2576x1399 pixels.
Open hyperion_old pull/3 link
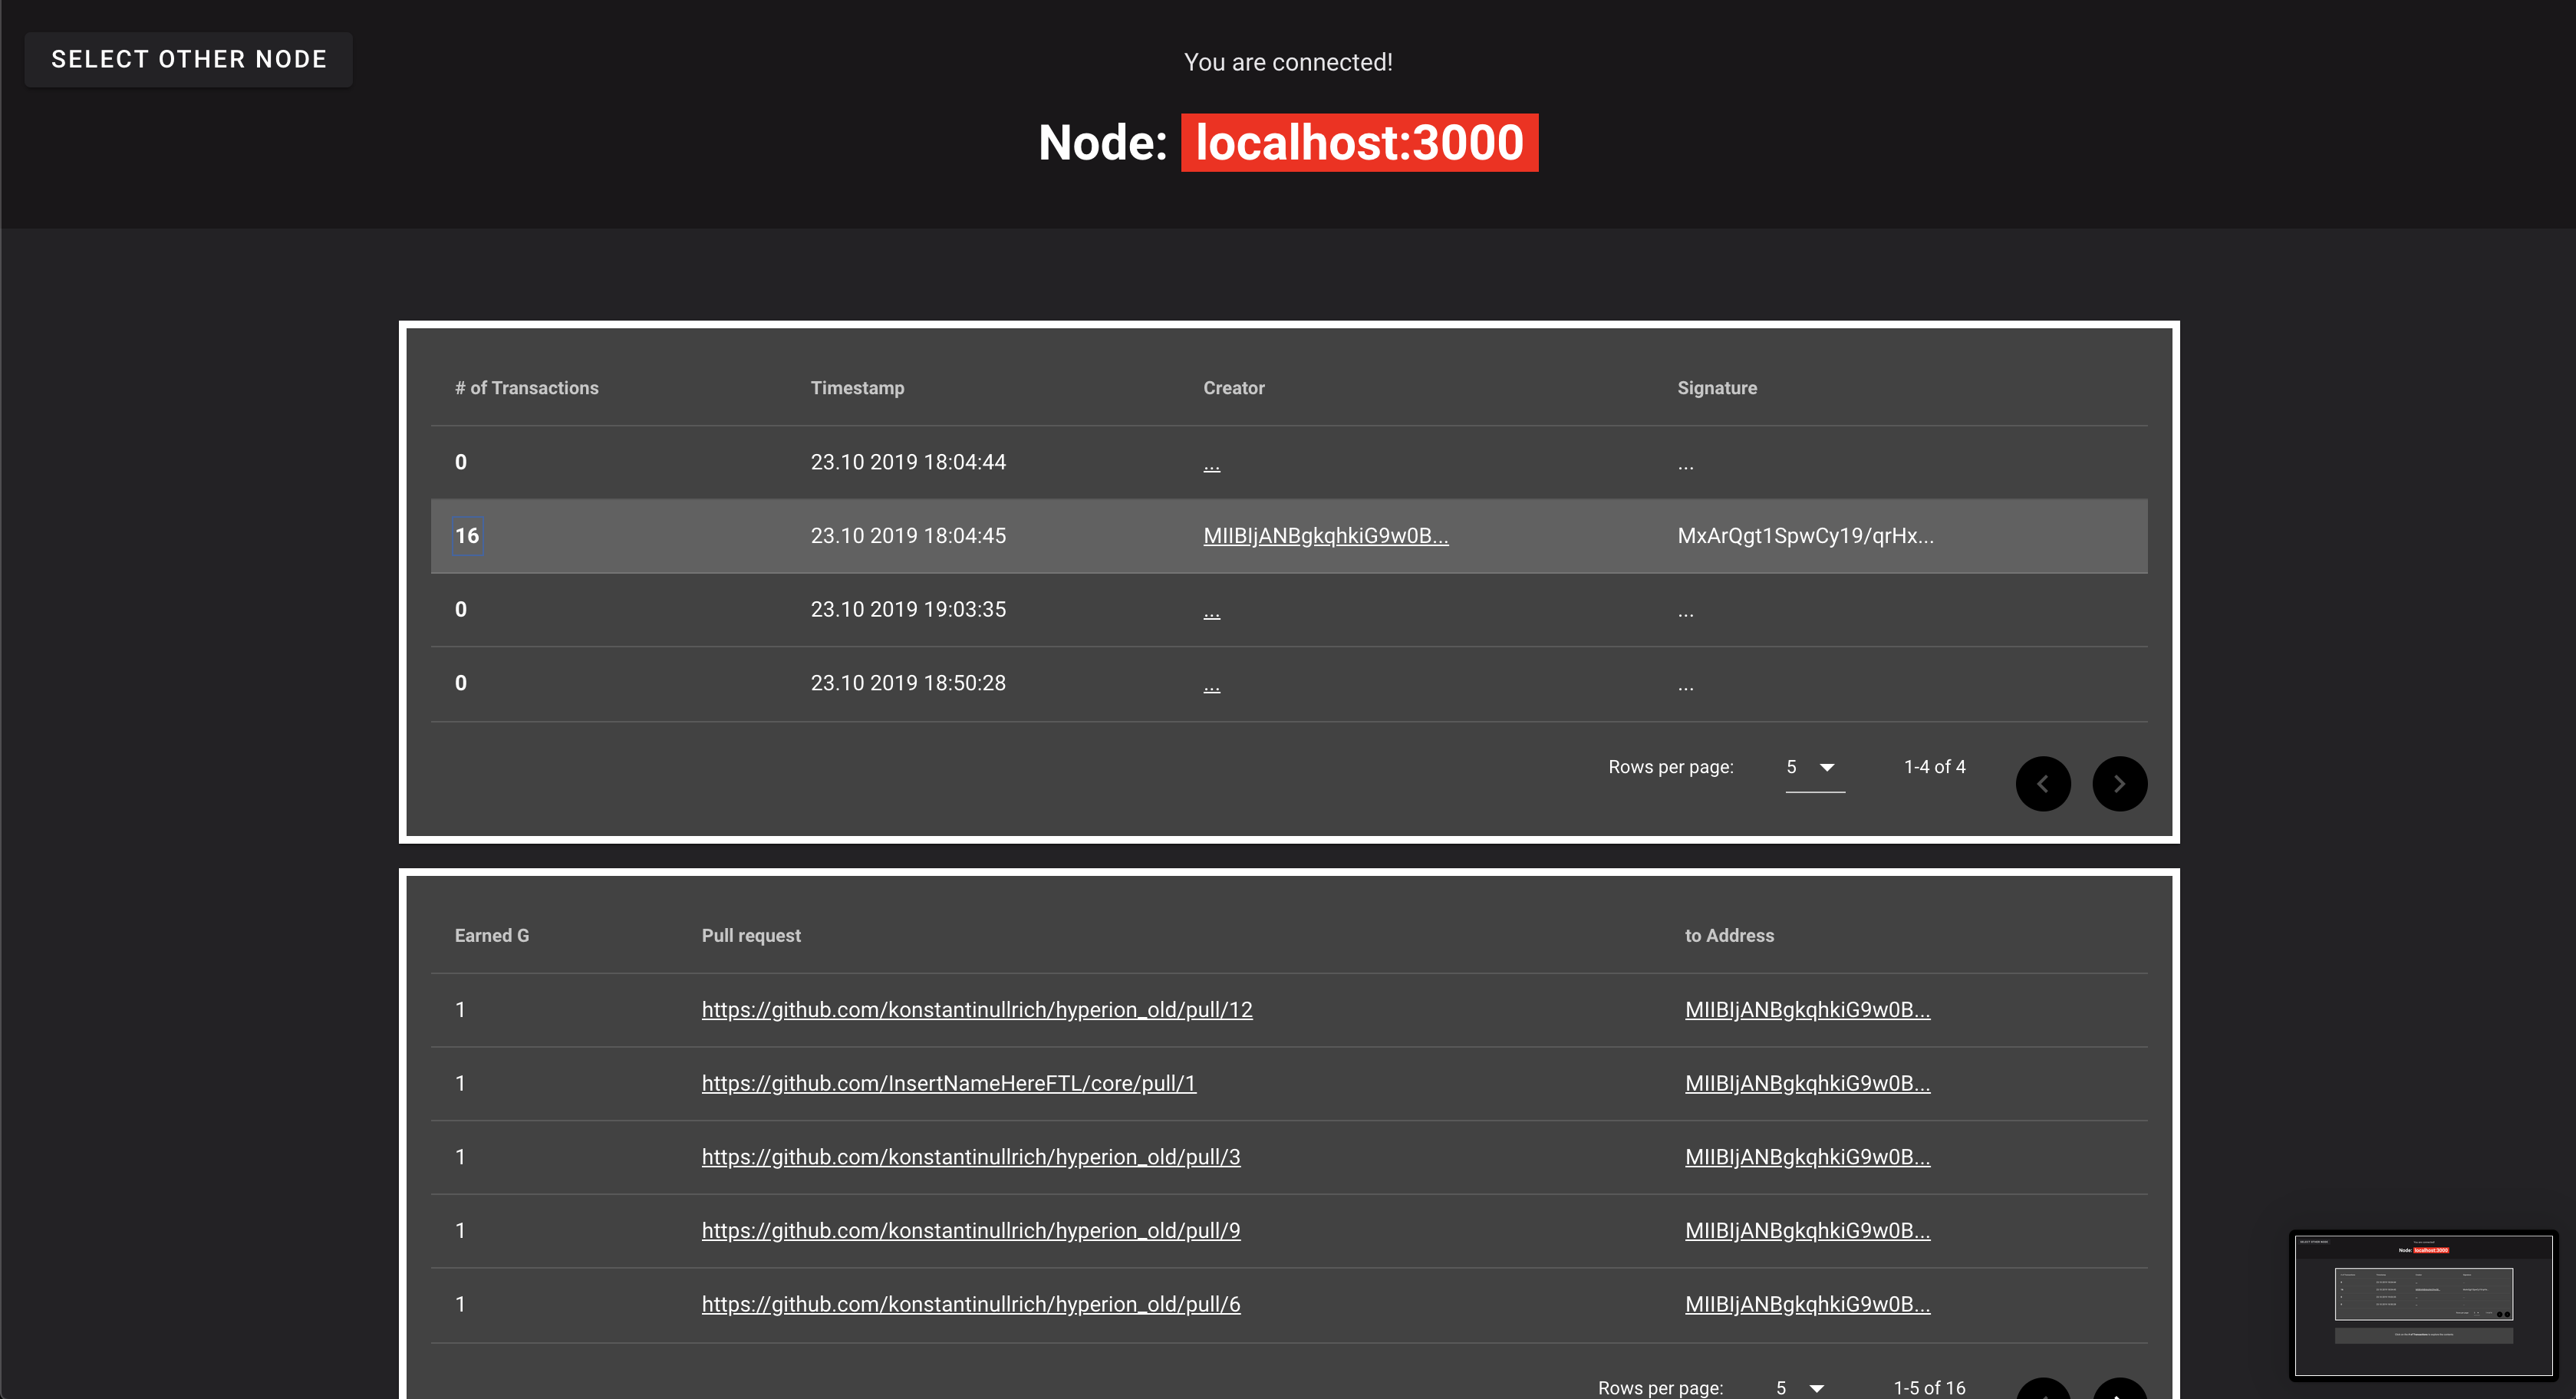click(970, 1157)
